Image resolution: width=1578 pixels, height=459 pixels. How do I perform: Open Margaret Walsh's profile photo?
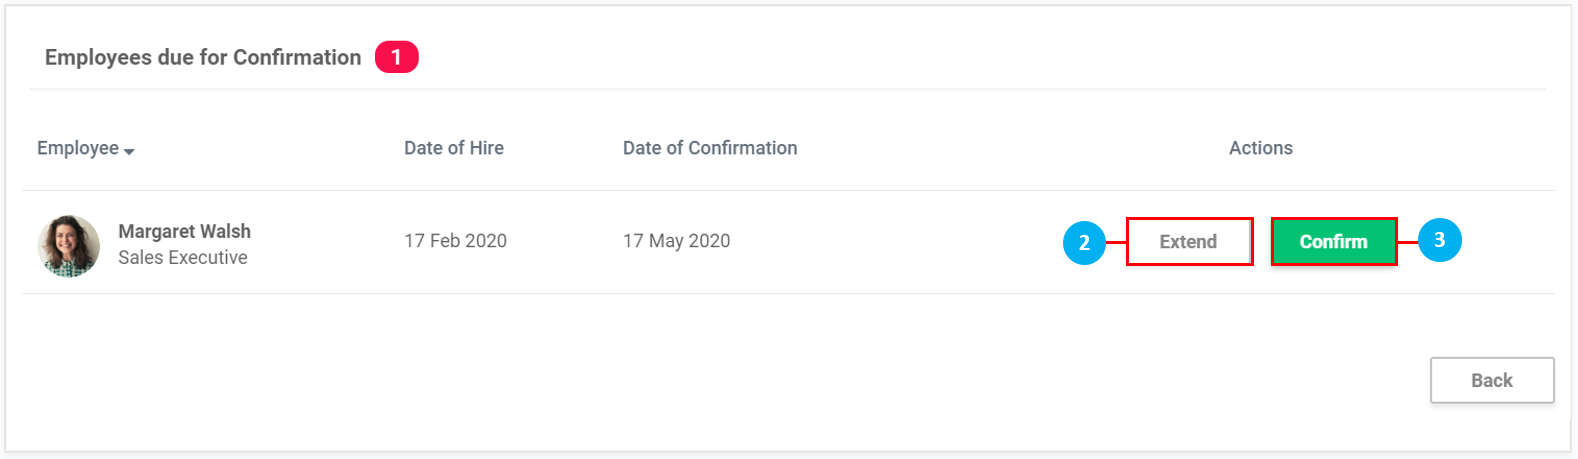[69, 245]
